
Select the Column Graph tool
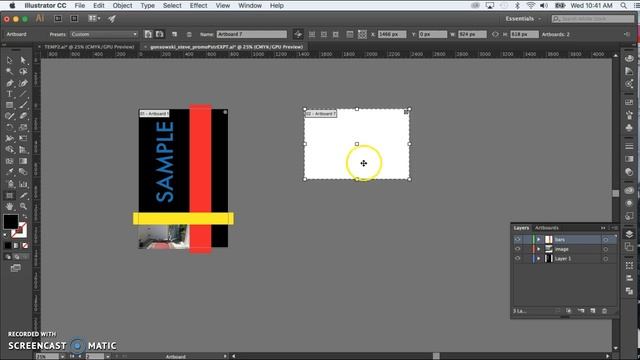[23, 184]
